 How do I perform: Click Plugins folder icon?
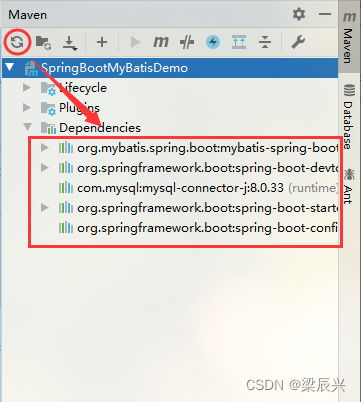[x=48, y=109]
